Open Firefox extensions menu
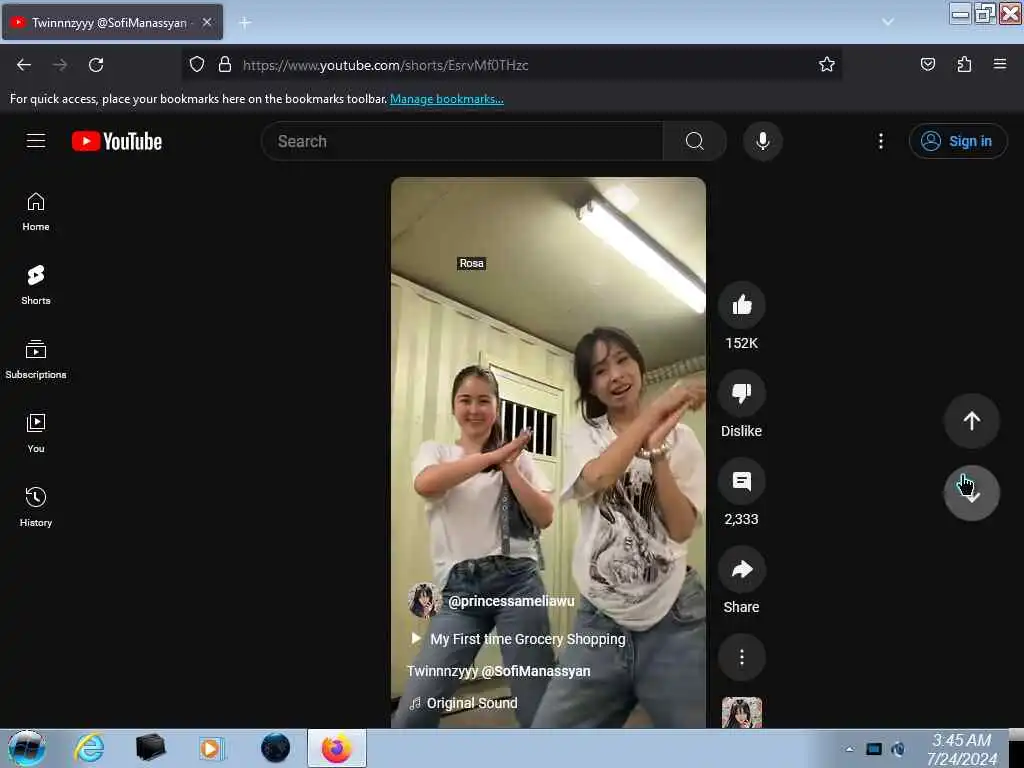1024x768 pixels. tap(965, 65)
